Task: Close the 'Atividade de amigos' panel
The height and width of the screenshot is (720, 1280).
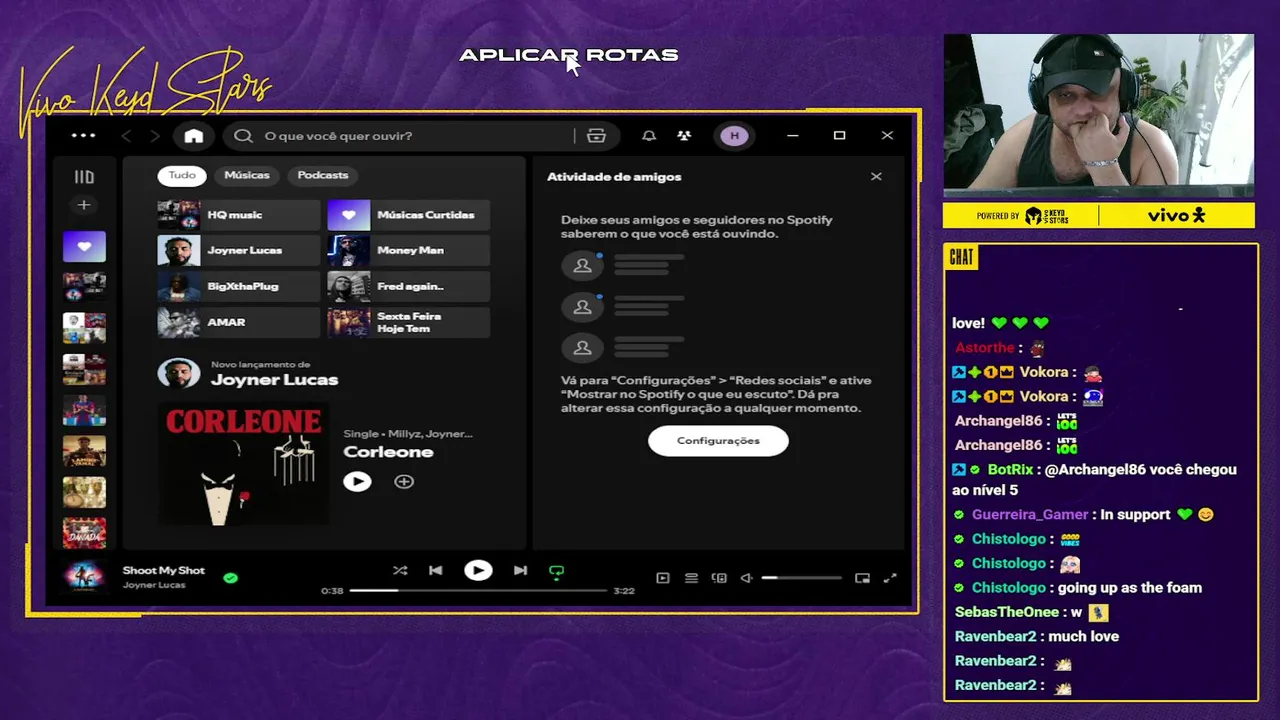Action: 876,177
